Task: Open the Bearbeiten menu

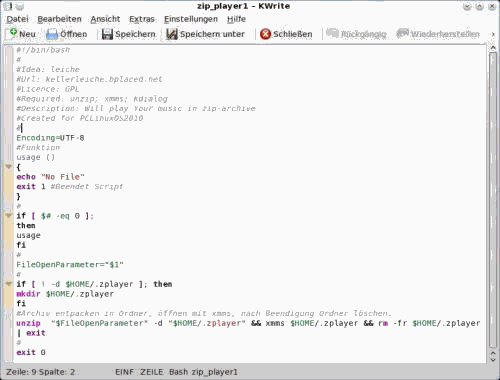Action: pyautogui.click(x=59, y=19)
